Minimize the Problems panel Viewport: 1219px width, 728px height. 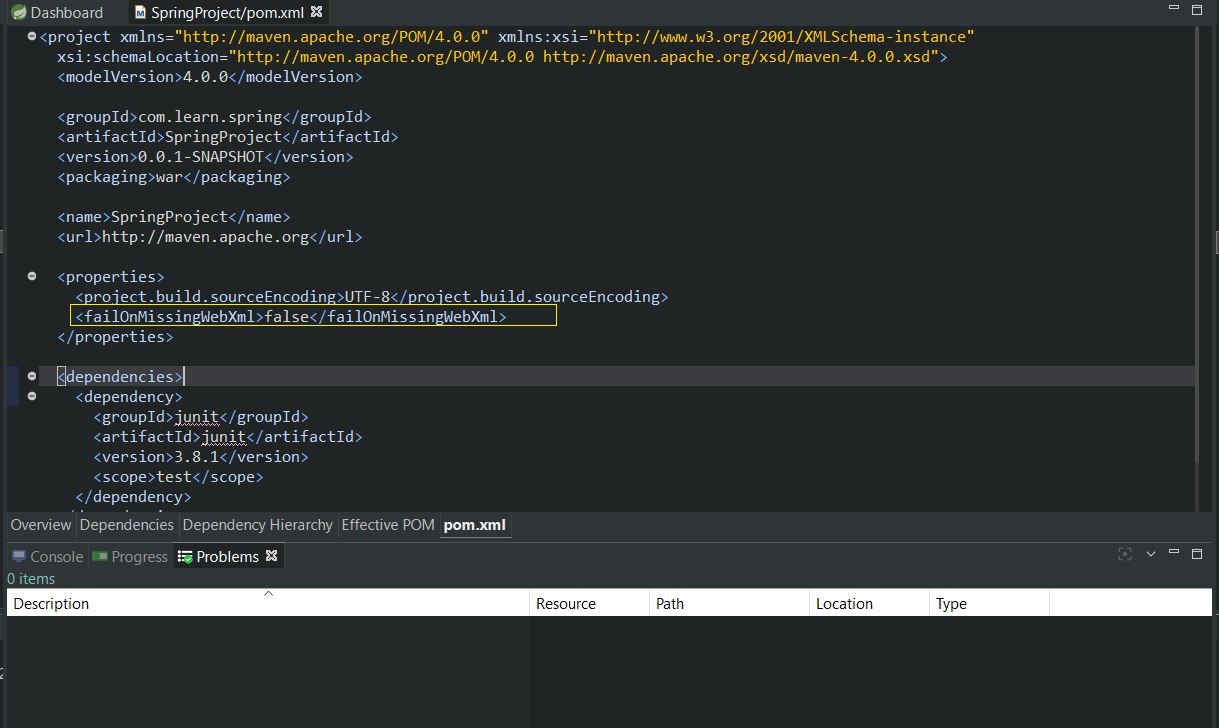click(1174, 552)
